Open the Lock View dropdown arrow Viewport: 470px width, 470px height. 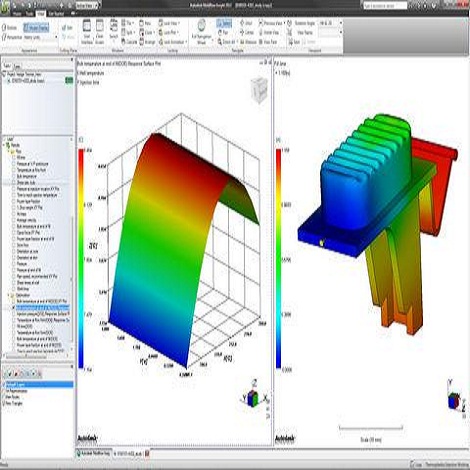[x=179, y=23]
